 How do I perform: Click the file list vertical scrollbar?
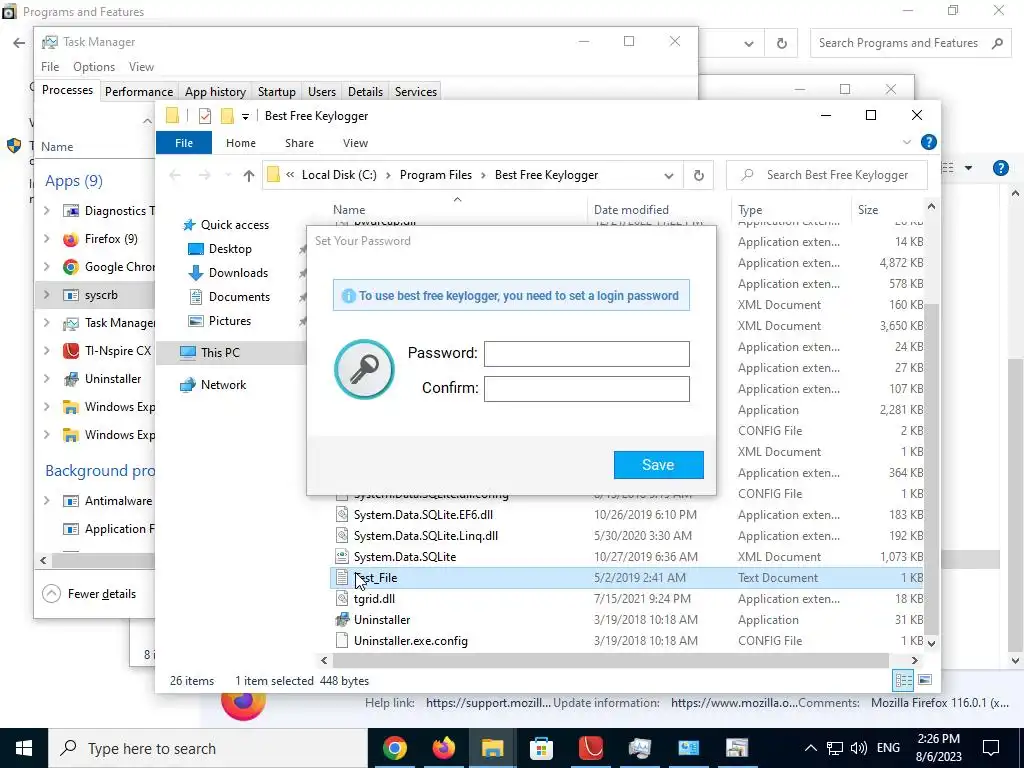pos(931,468)
